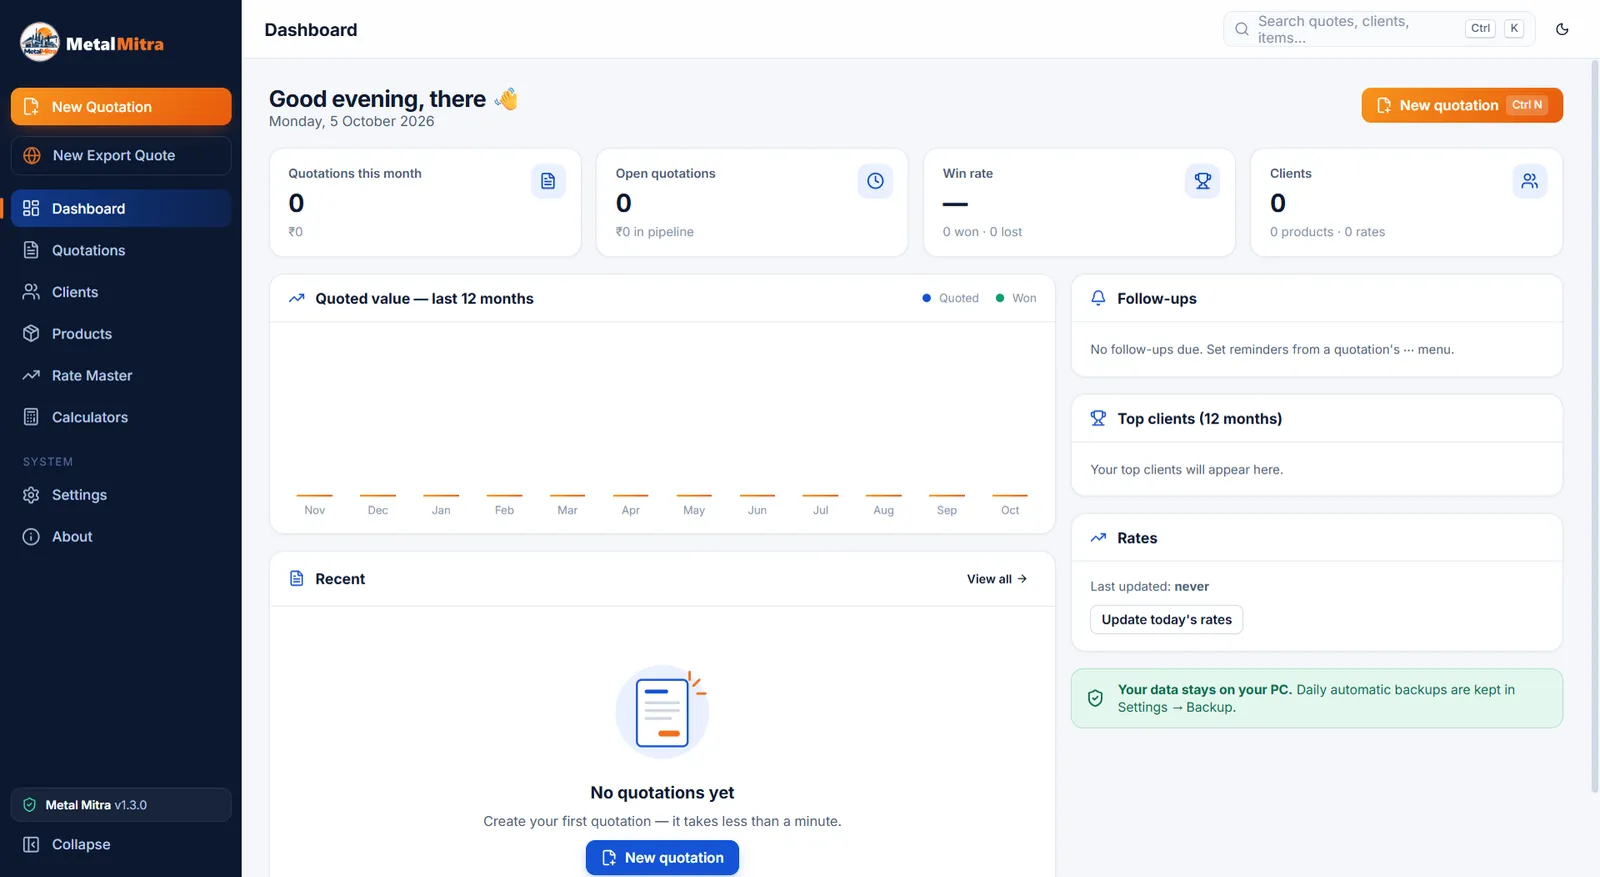Click the '0 products · 0 rates' text
The height and width of the screenshot is (877, 1600).
point(1327,232)
